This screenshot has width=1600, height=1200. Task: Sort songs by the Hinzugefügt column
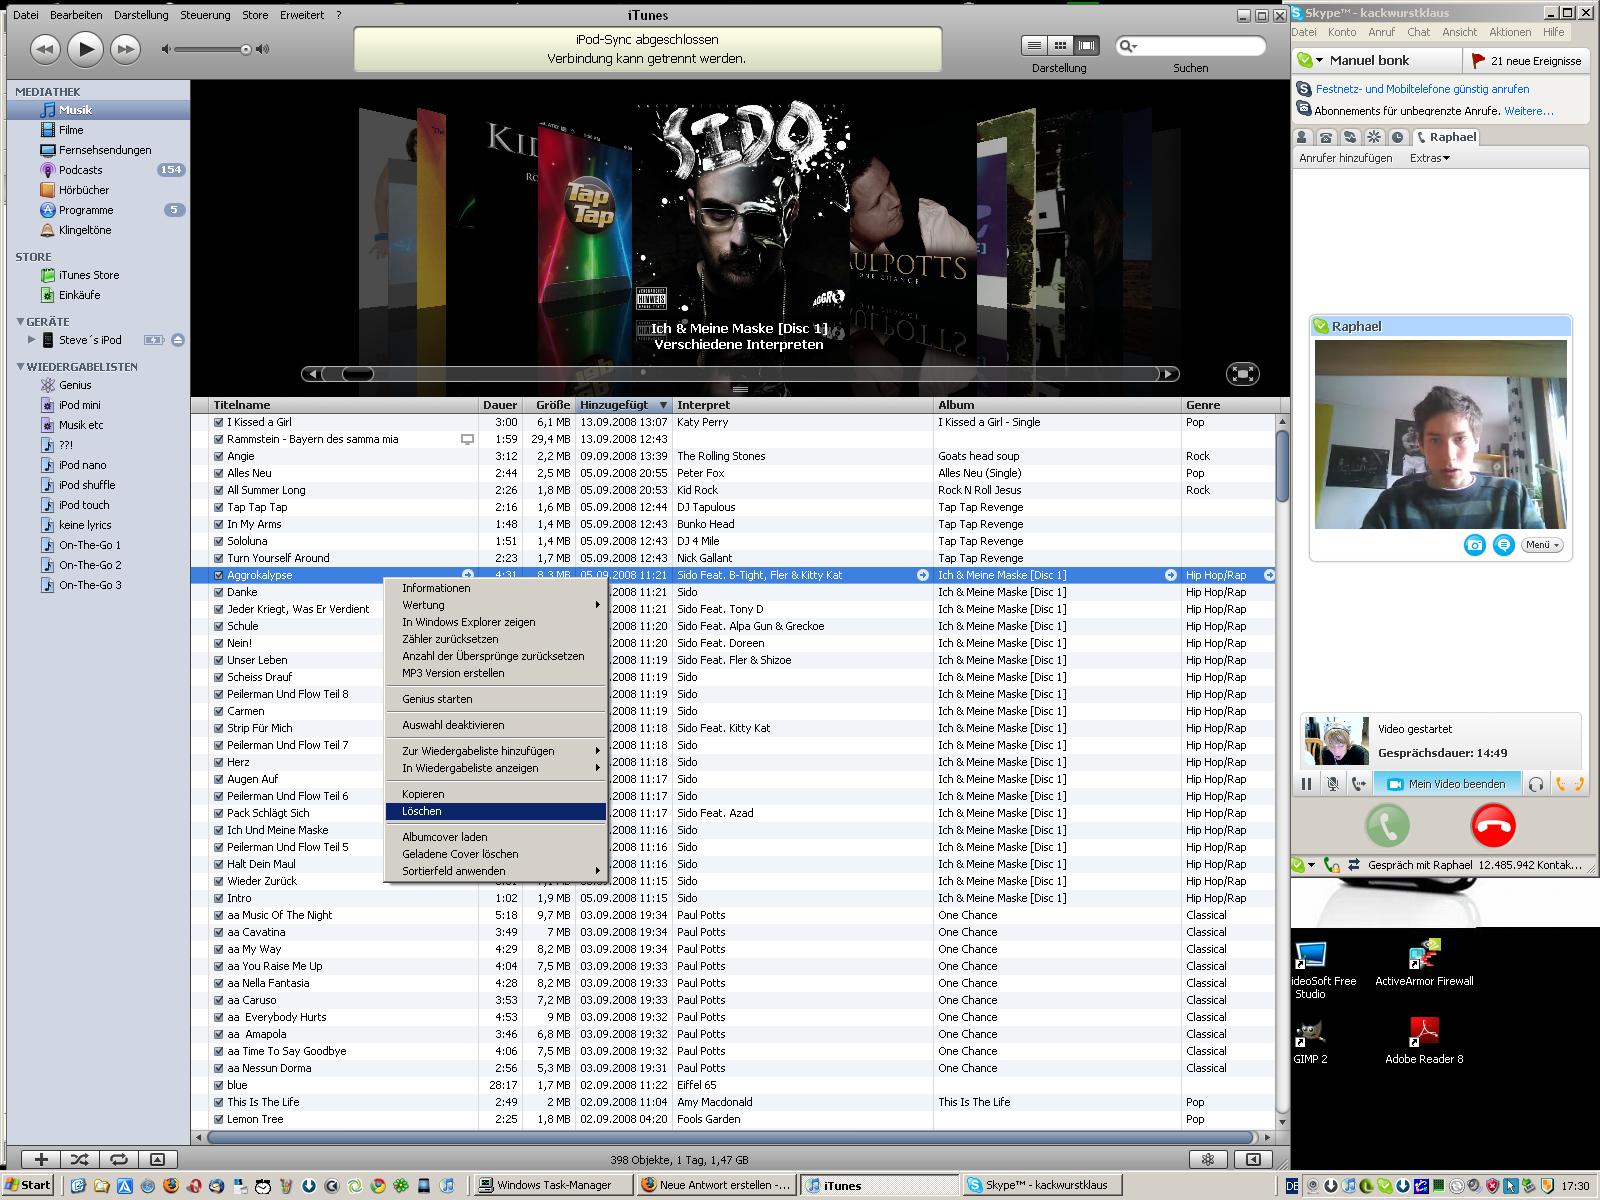[x=624, y=405]
